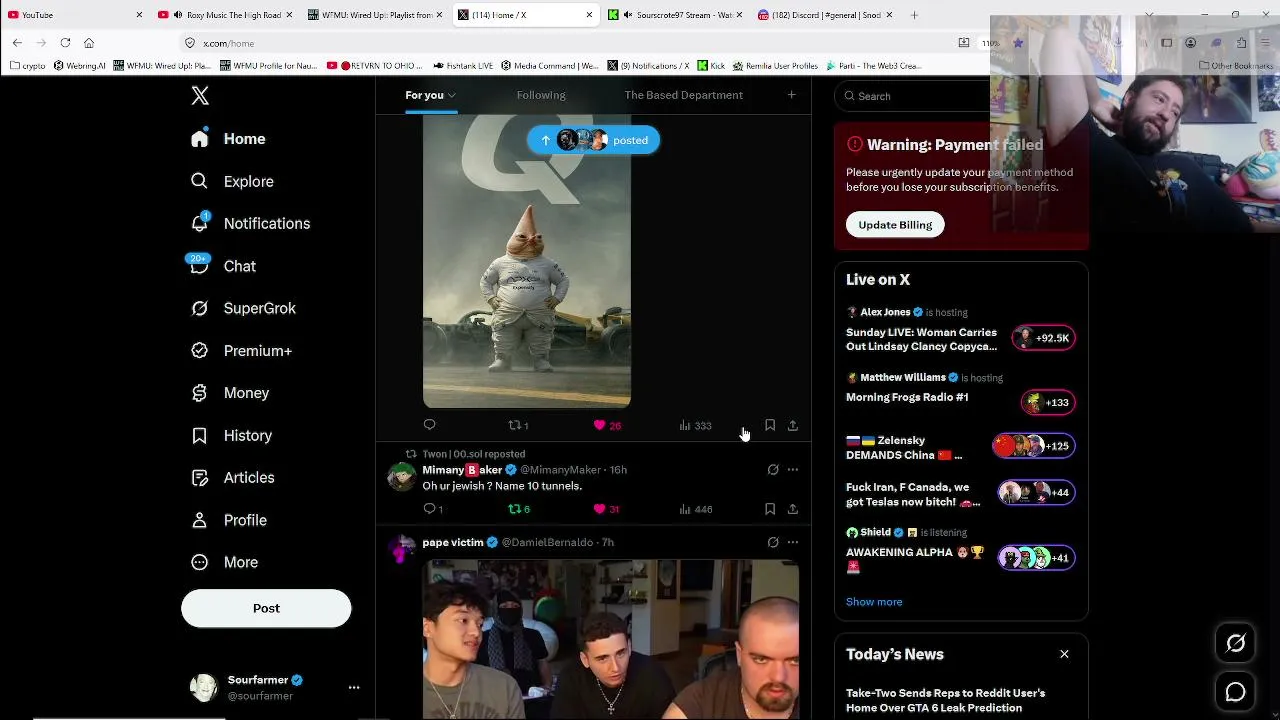Image resolution: width=1280 pixels, height=720 pixels.
Task: Open the Remilia User Profiles bookmark
Action: point(774,66)
